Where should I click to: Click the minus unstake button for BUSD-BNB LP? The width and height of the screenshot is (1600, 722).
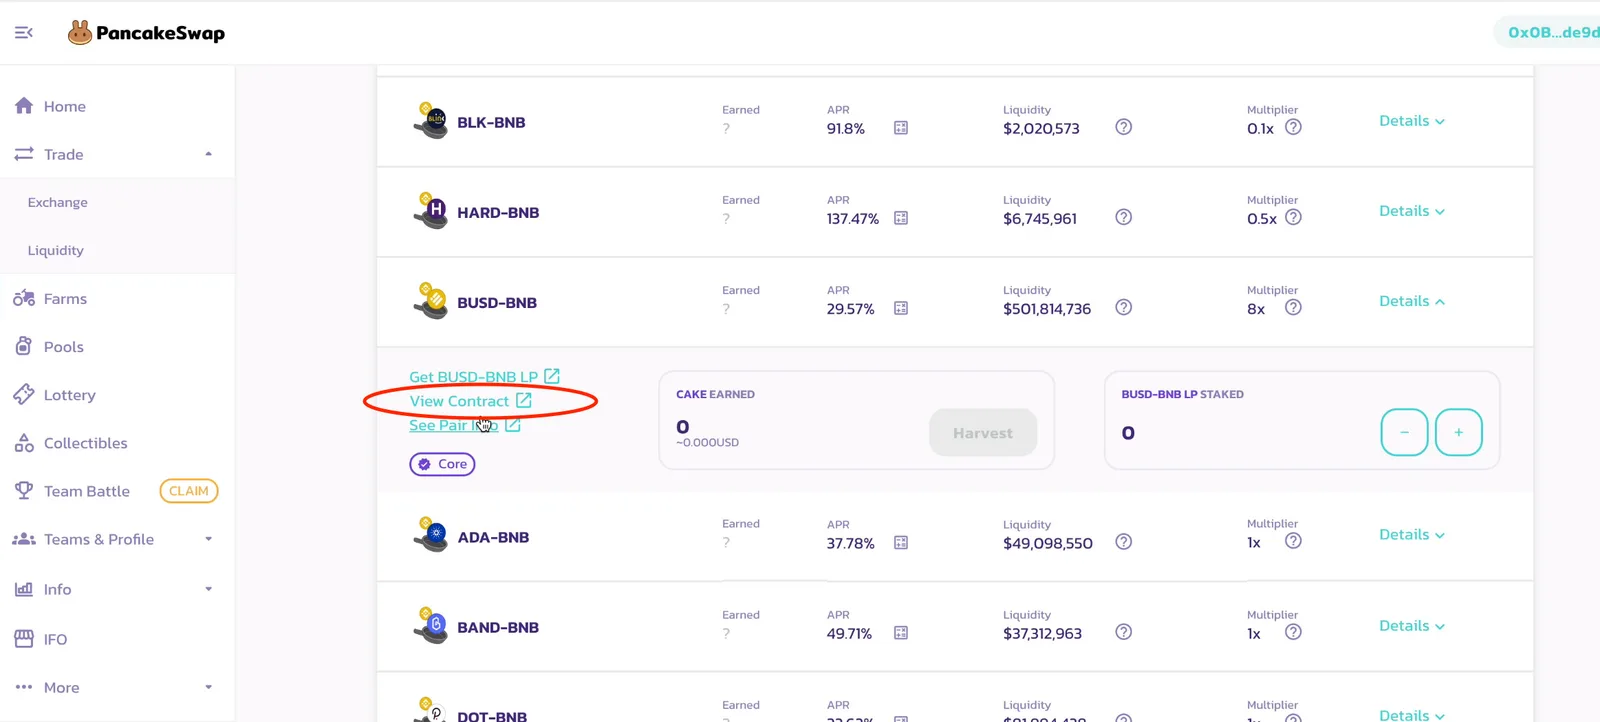(x=1404, y=432)
